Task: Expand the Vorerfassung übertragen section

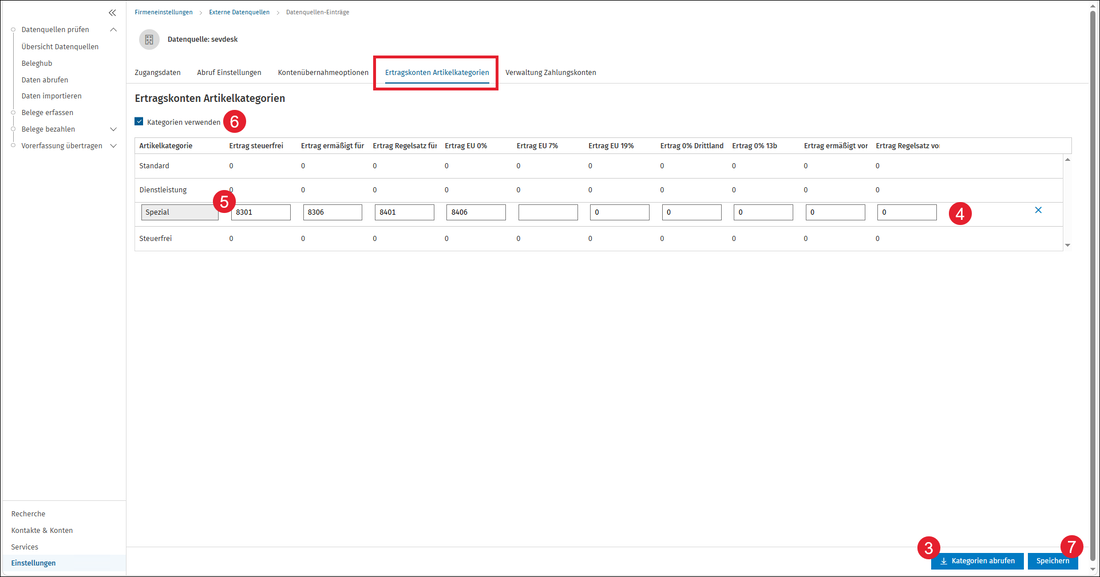Action: 113,146
